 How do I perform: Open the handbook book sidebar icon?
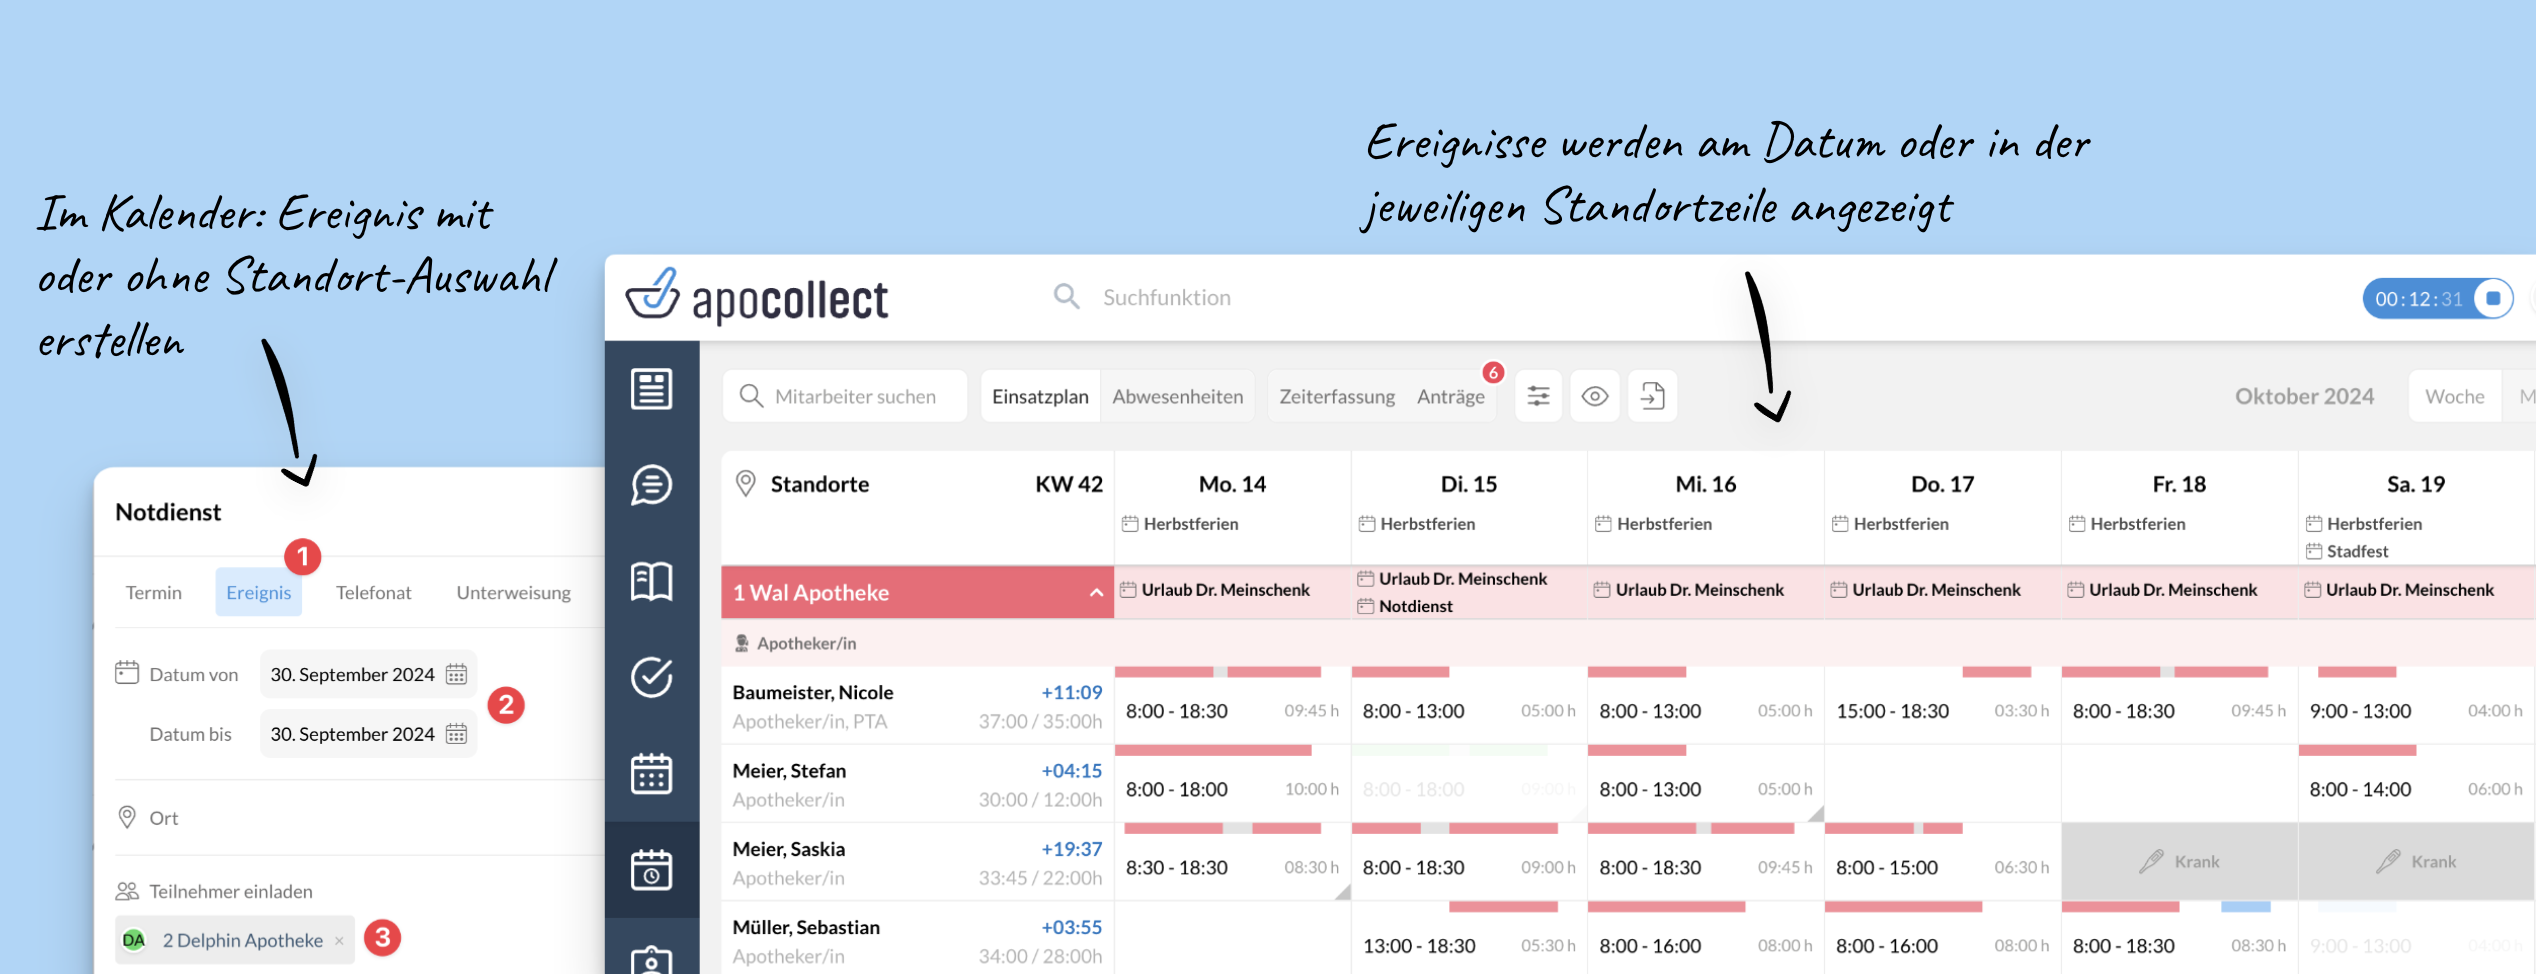[x=651, y=581]
